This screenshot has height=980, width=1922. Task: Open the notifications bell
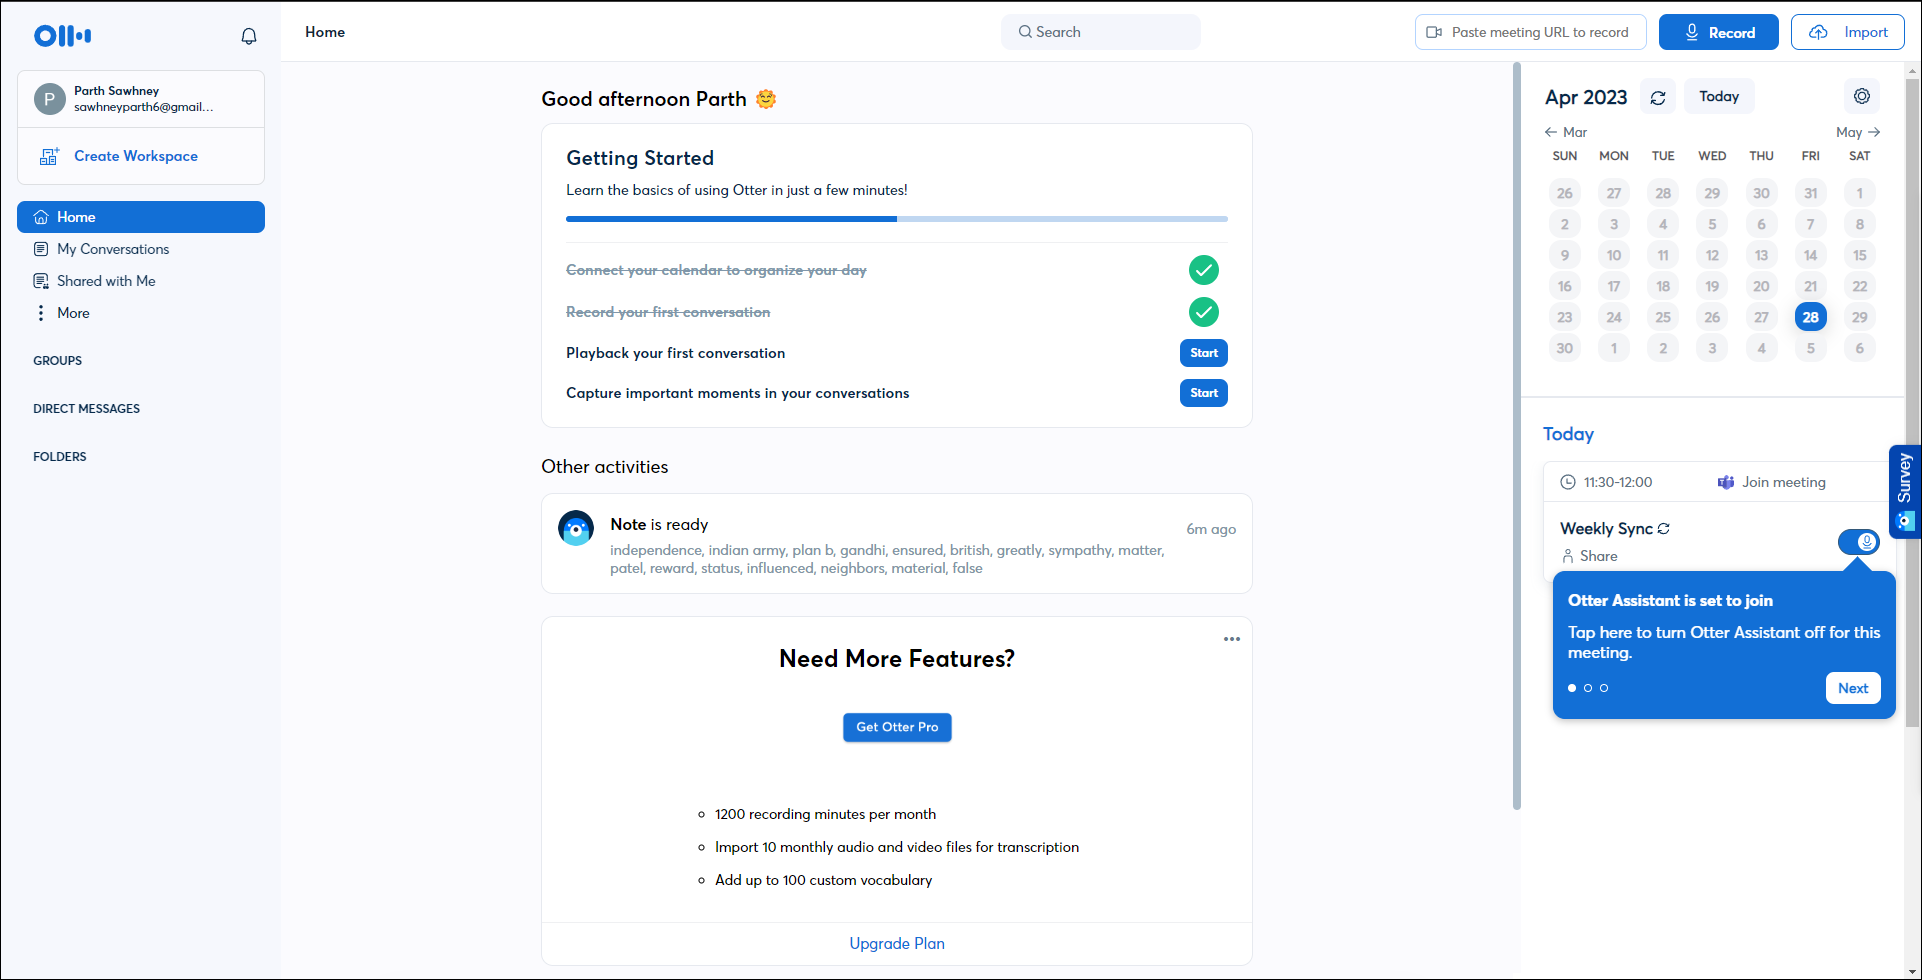(249, 36)
